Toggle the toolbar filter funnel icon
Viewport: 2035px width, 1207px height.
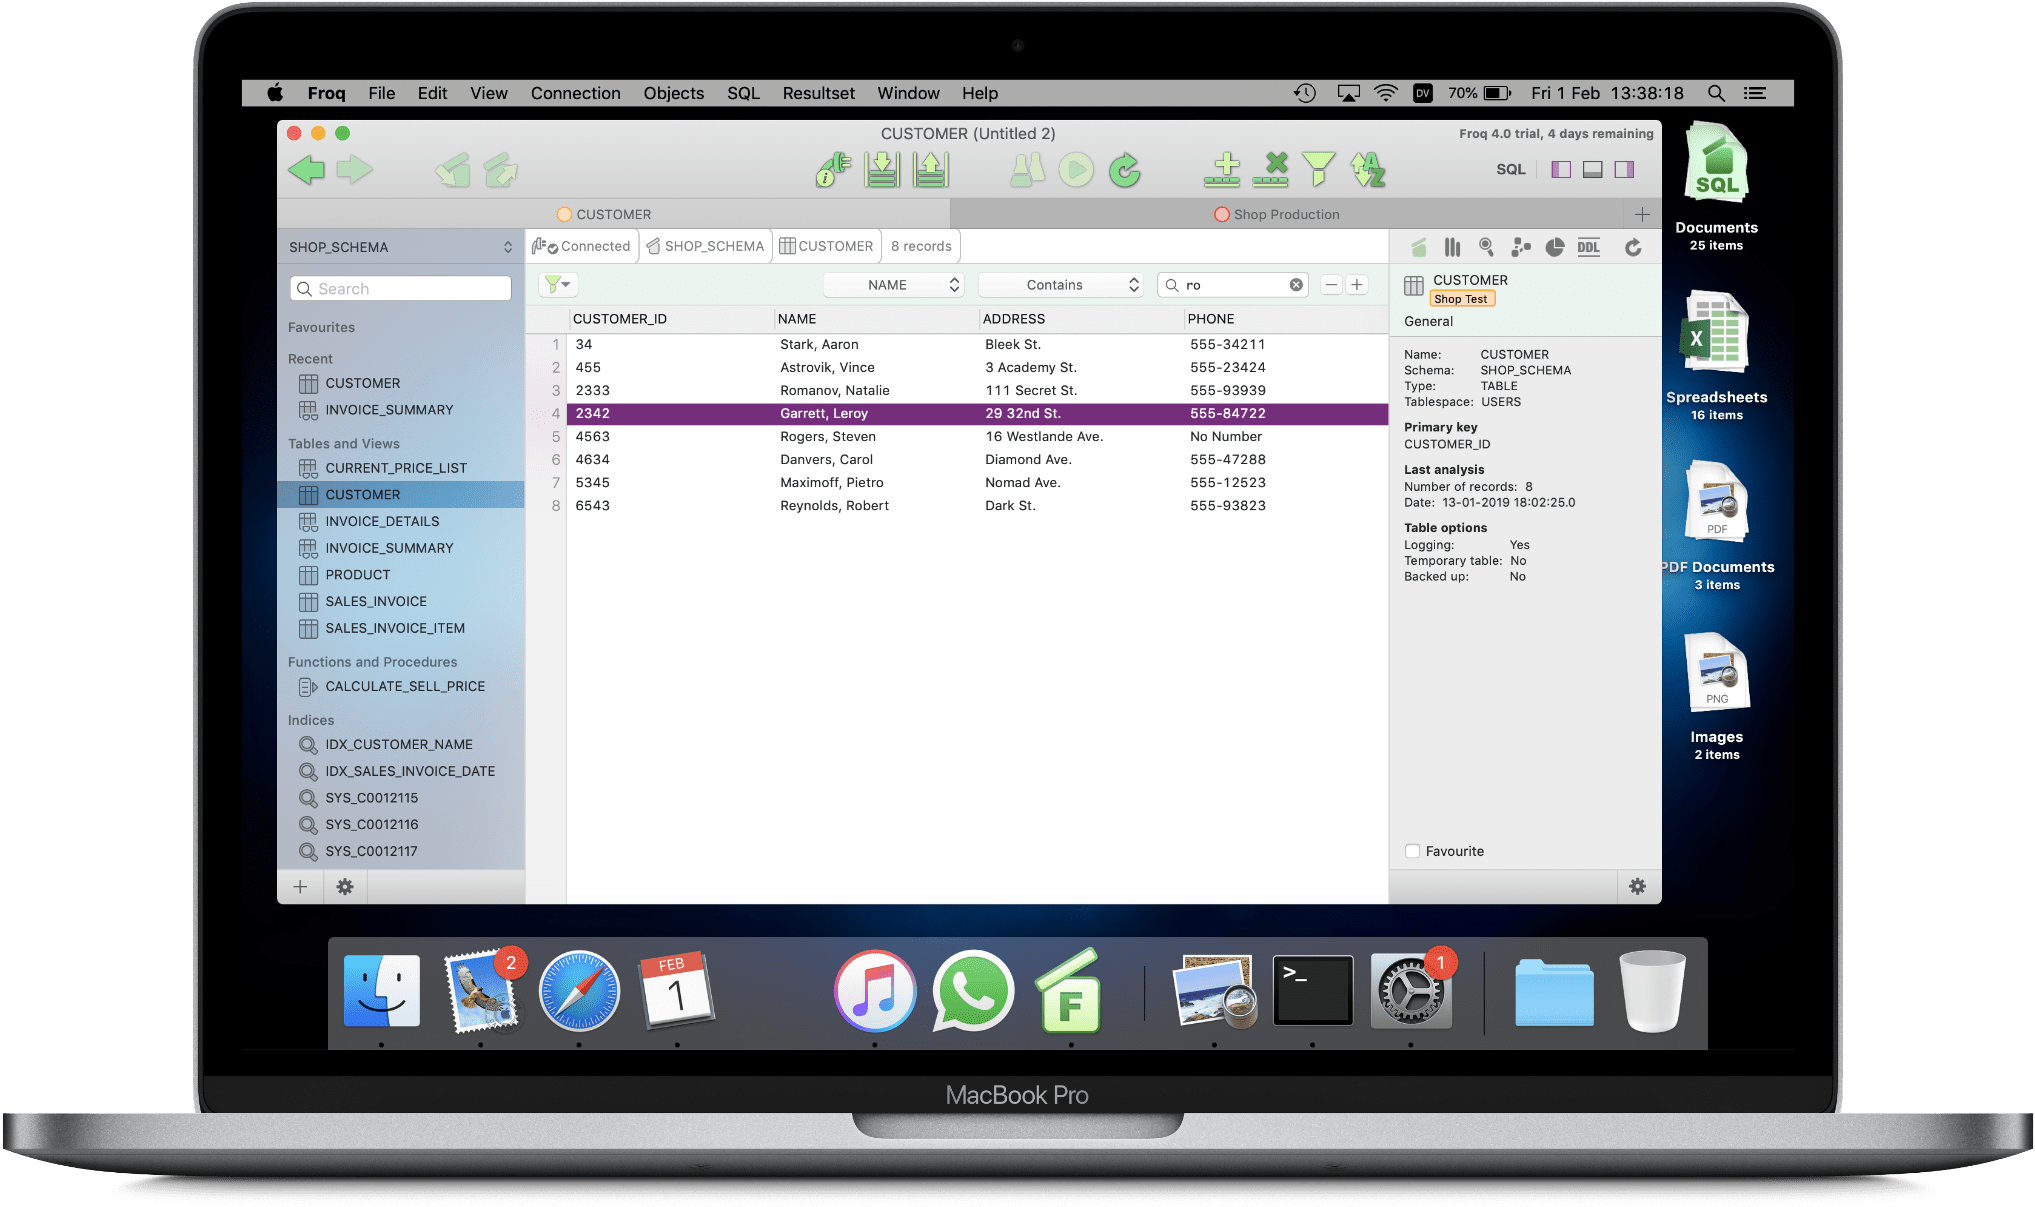coord(1319,170)
